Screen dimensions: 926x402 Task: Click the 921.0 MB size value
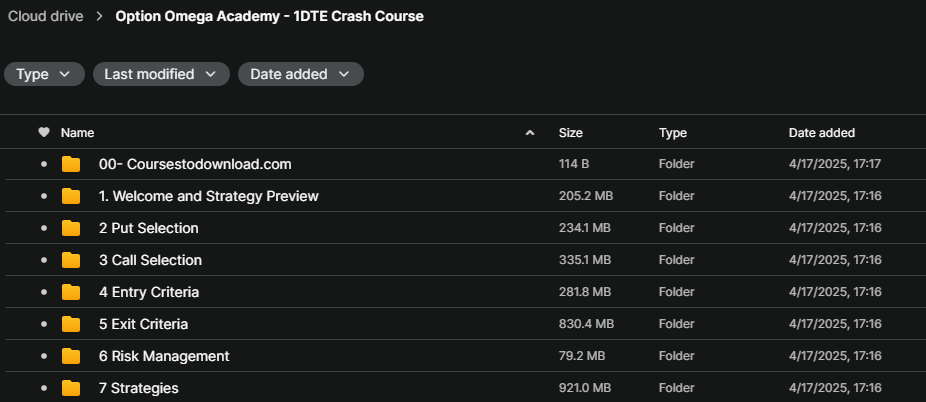(x=585, y=388)
